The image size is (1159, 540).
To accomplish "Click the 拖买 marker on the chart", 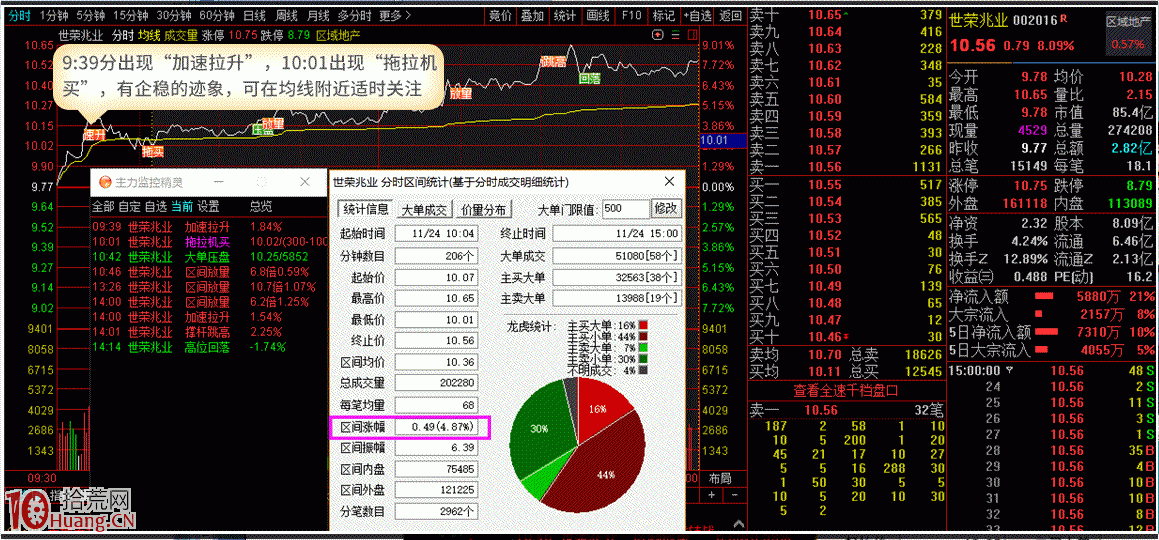I will click(152, 151).
